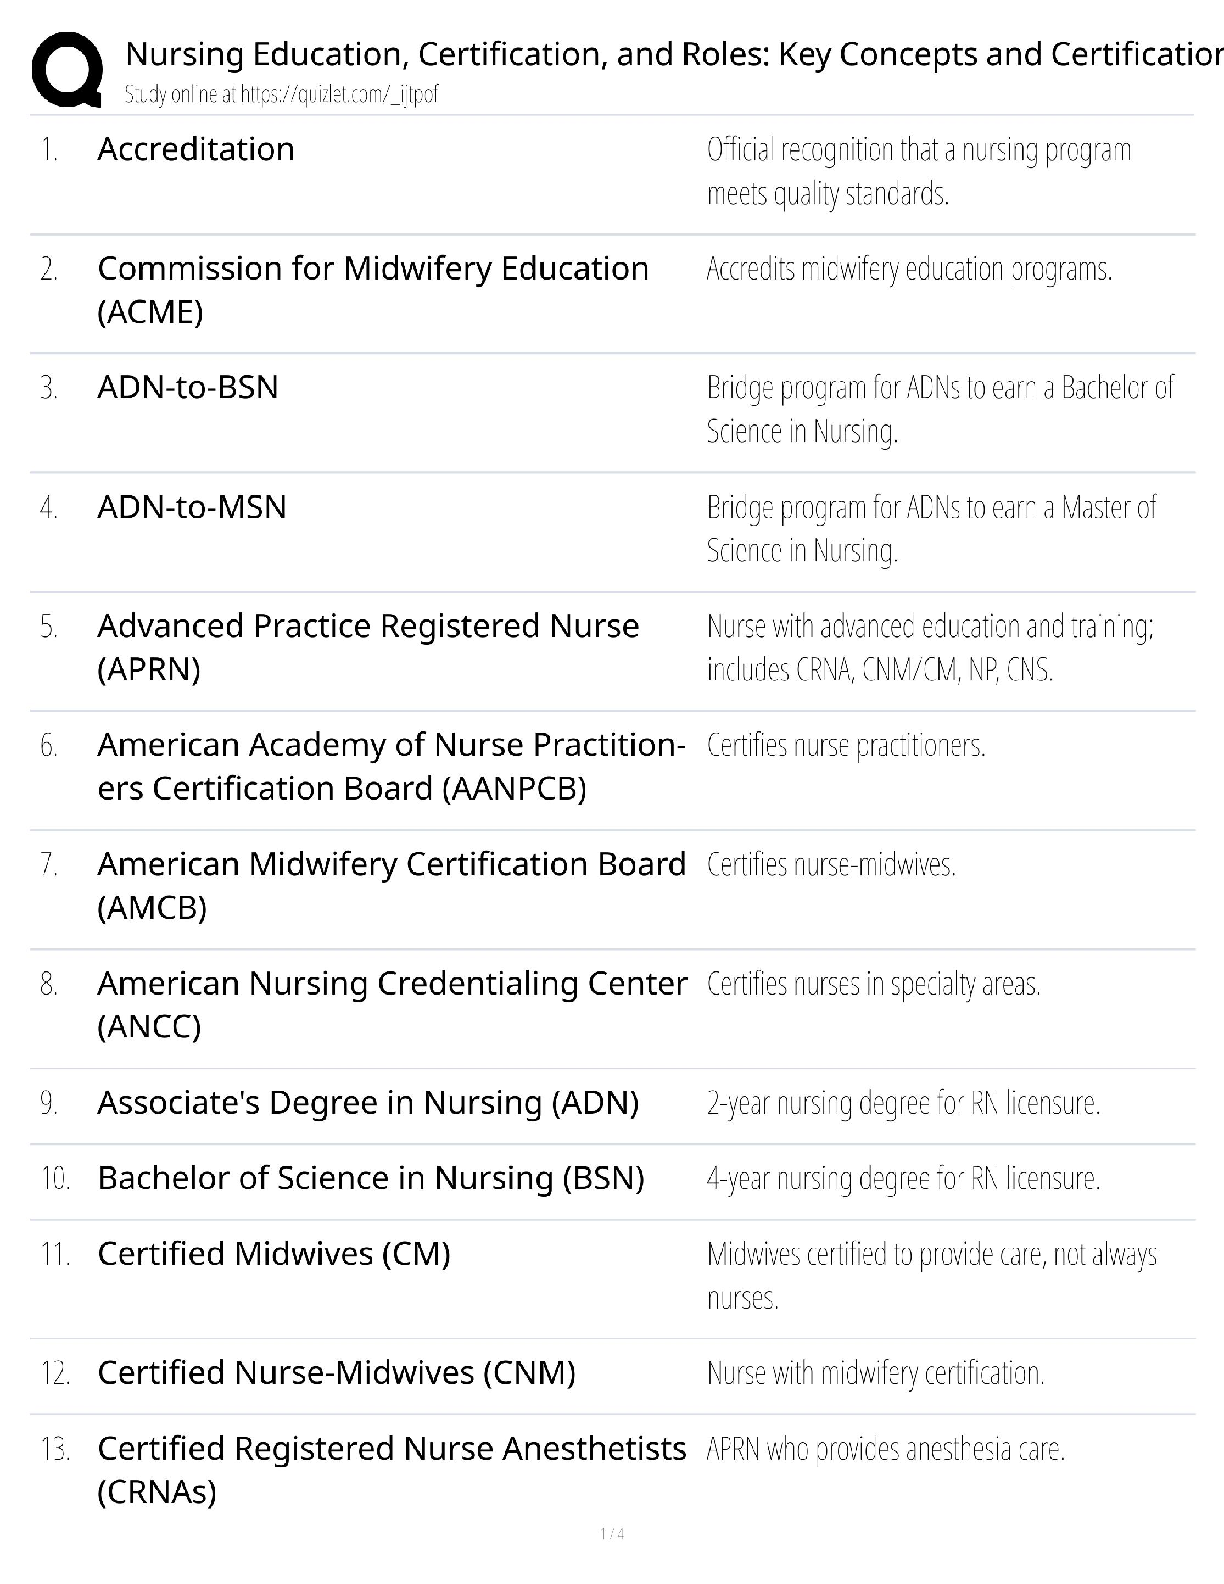Click the definition 'Accredits midwifery education programs'
Viewport: 1224px width, 1584px height.
coord(909,269)
